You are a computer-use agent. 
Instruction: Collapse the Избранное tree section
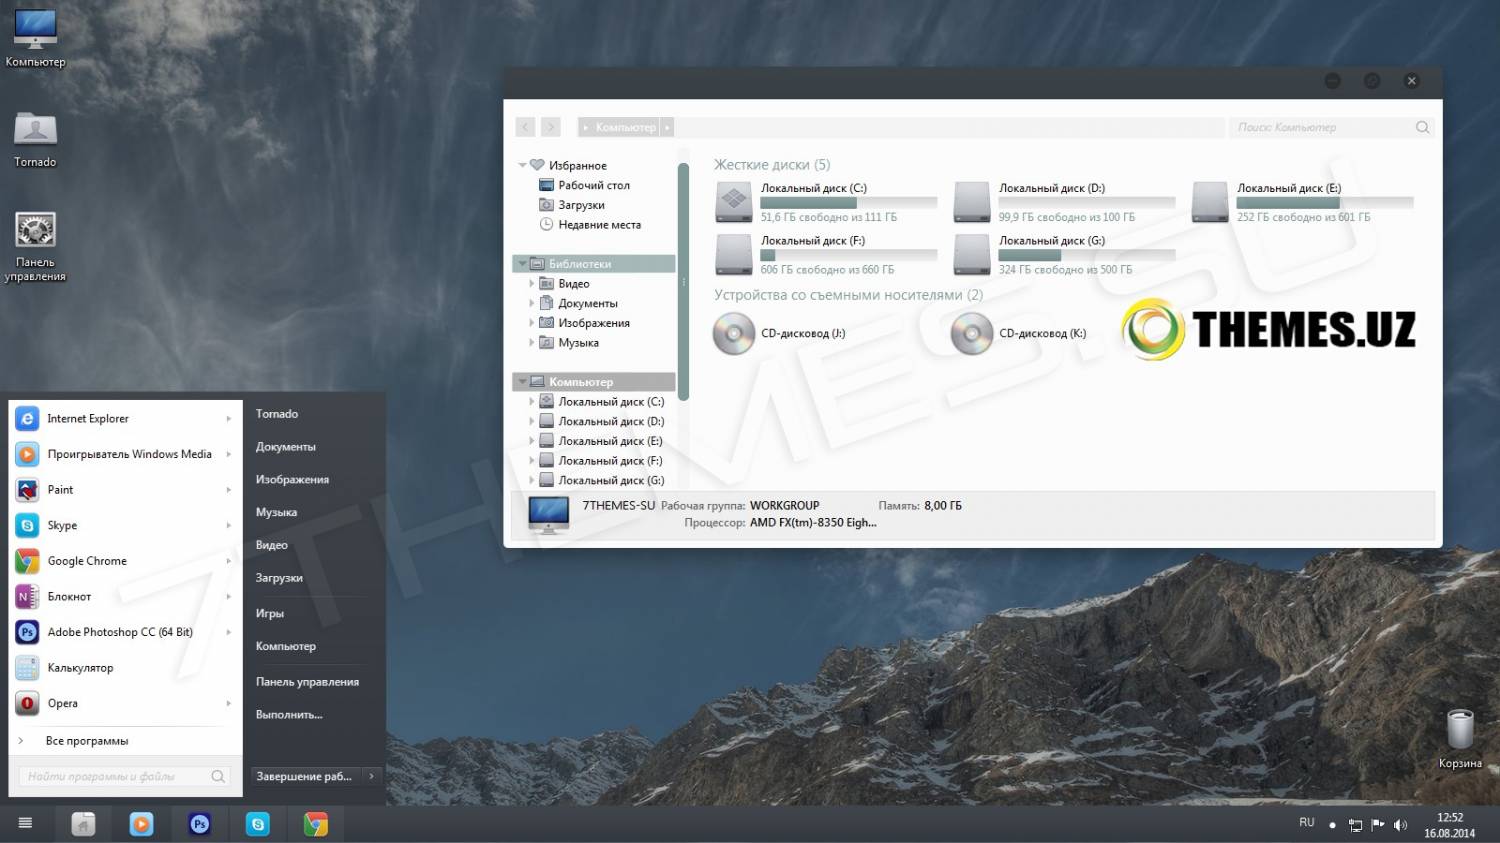pyautogui.click(x=522, y=165)
